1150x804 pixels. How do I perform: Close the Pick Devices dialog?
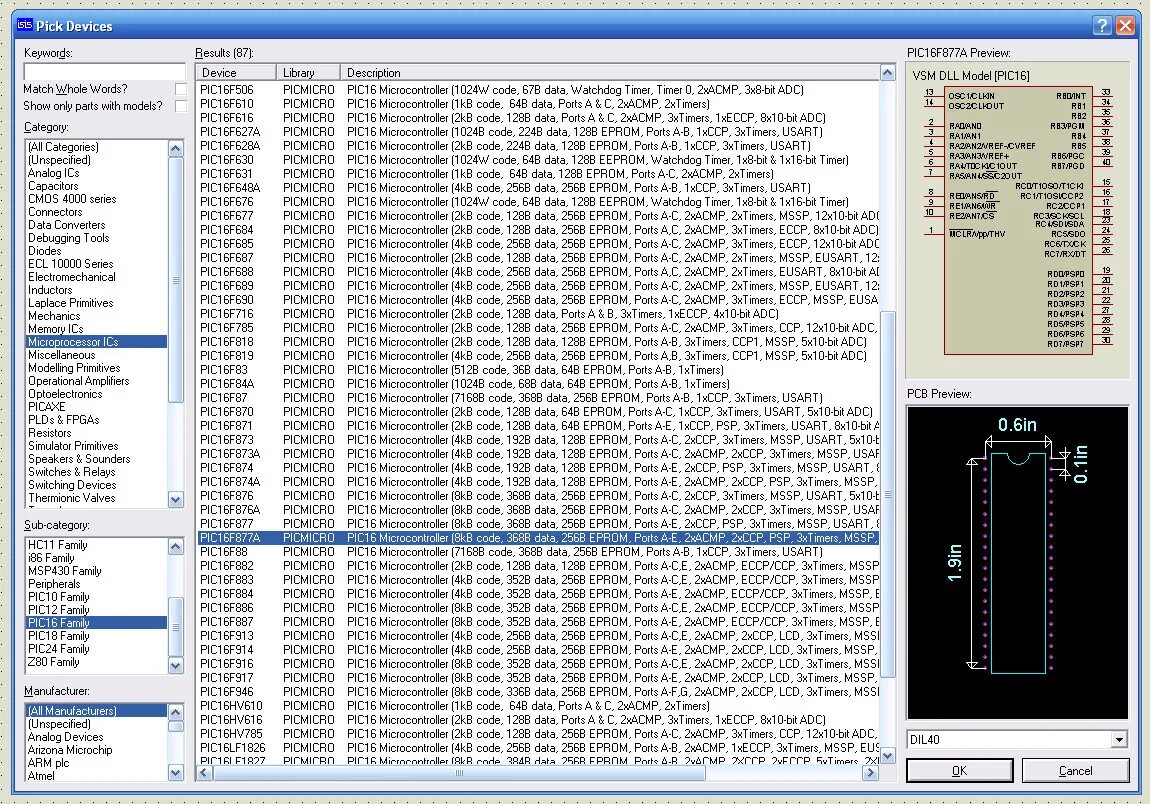(1125, 26)
